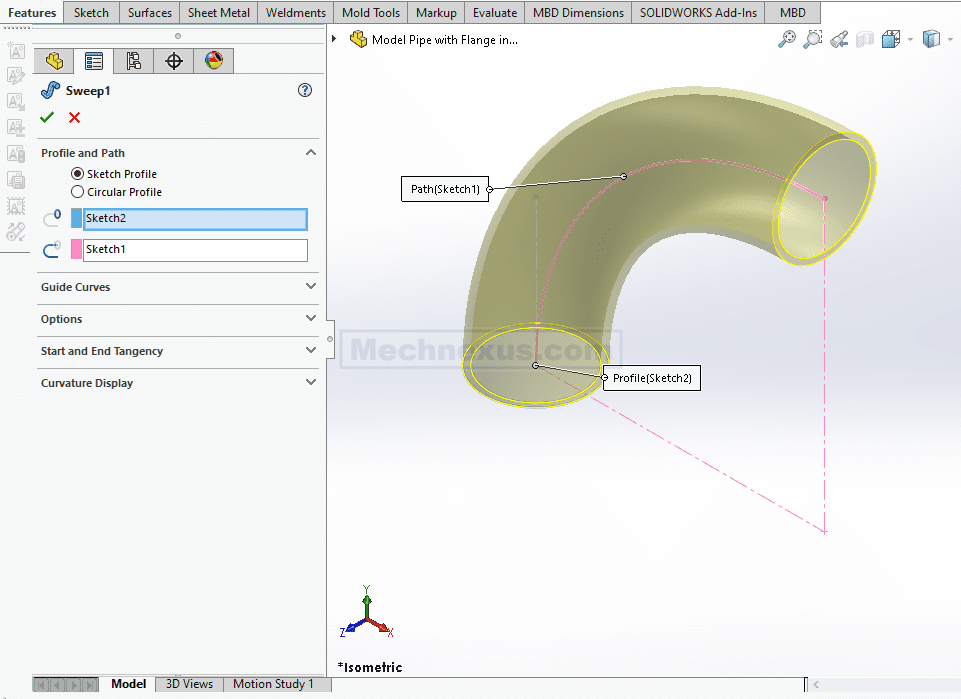This screenshot has width=961, height=699.
Task: Expand the Guide Curves section
Action: coord(310,287)
